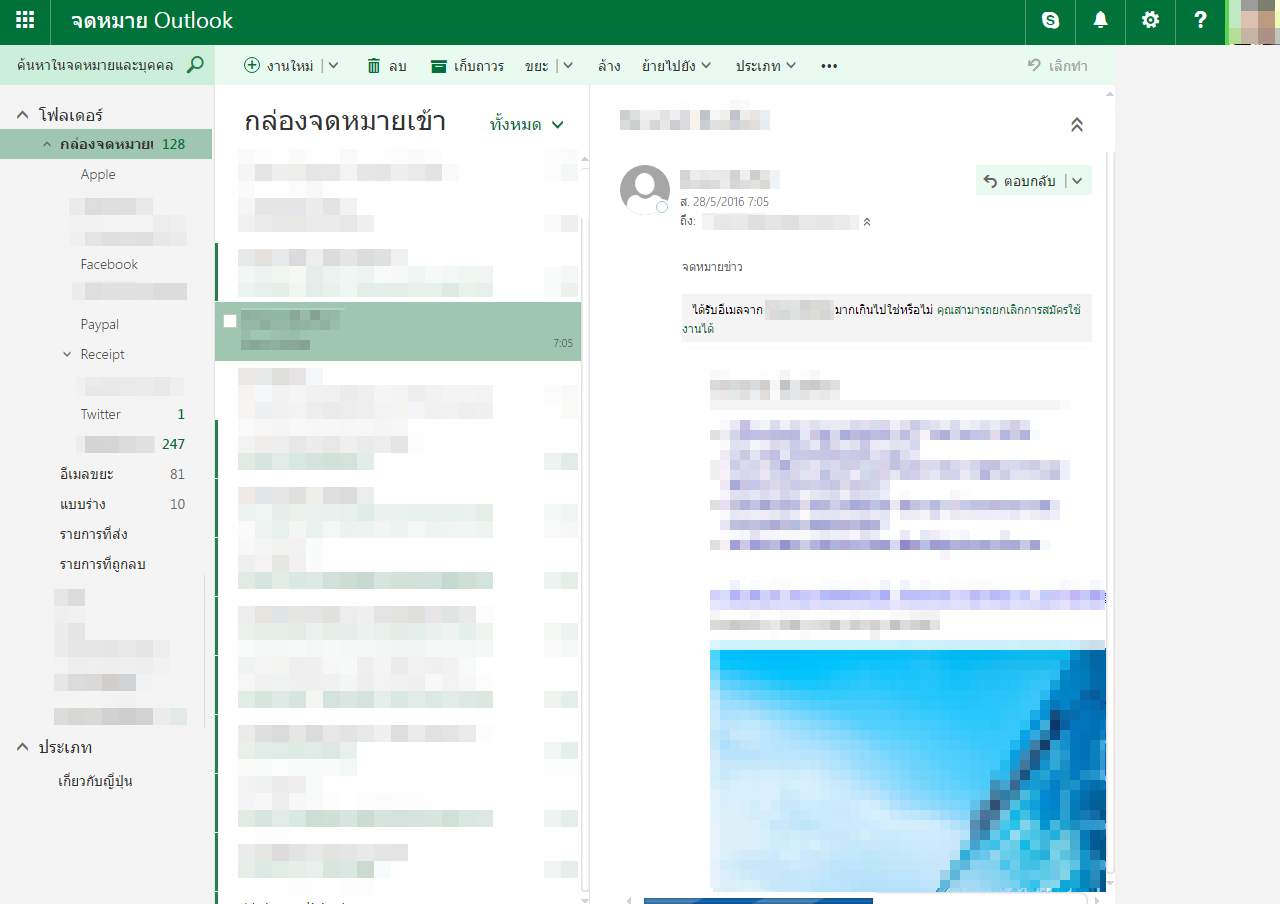Viewport: 1280px width, 904px height.
Task: Click เลิกทำ undo button
Action: 1057,66
